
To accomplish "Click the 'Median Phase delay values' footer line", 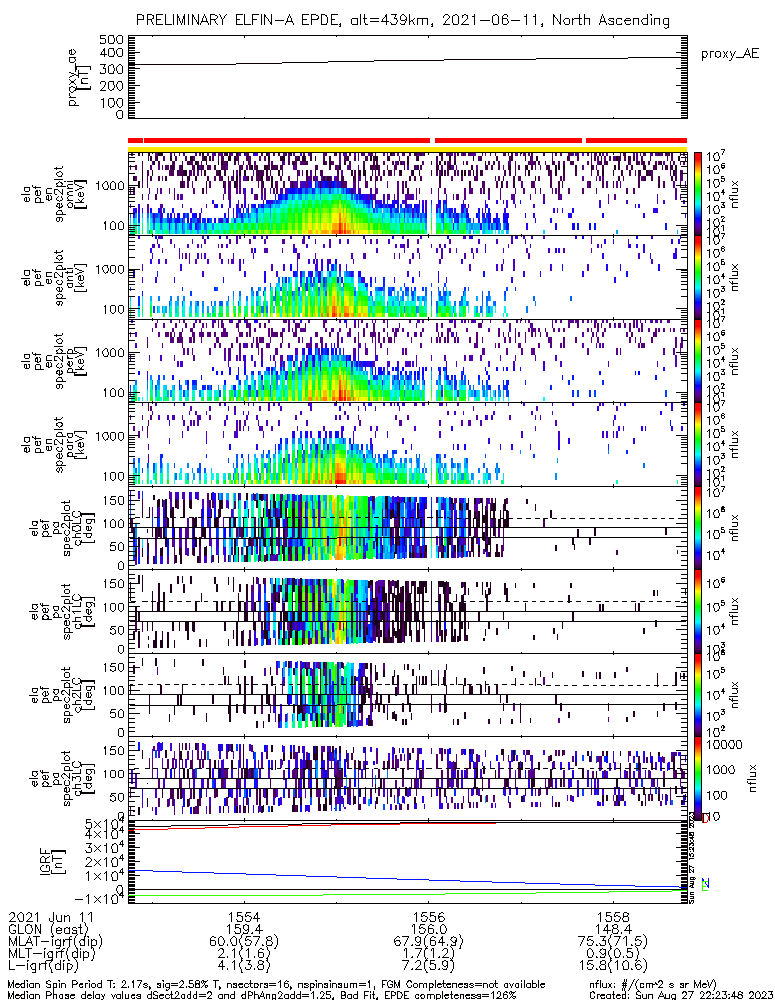I will tap(262, 995).
